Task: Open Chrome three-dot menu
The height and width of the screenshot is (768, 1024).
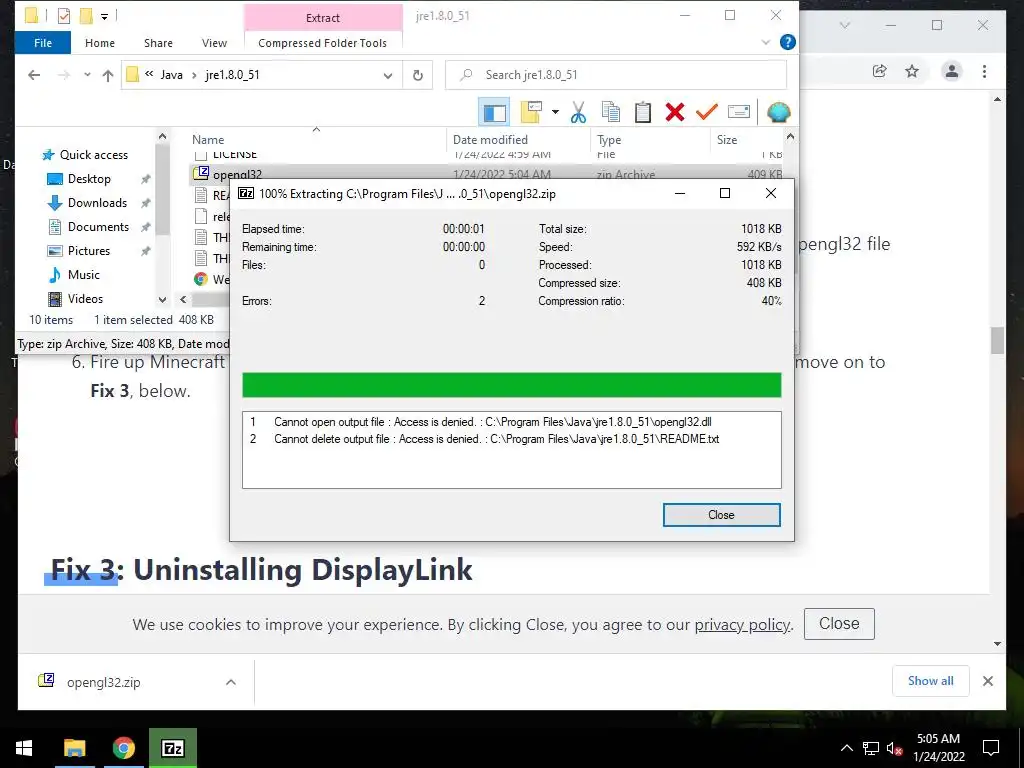Action: coord(984,71)
